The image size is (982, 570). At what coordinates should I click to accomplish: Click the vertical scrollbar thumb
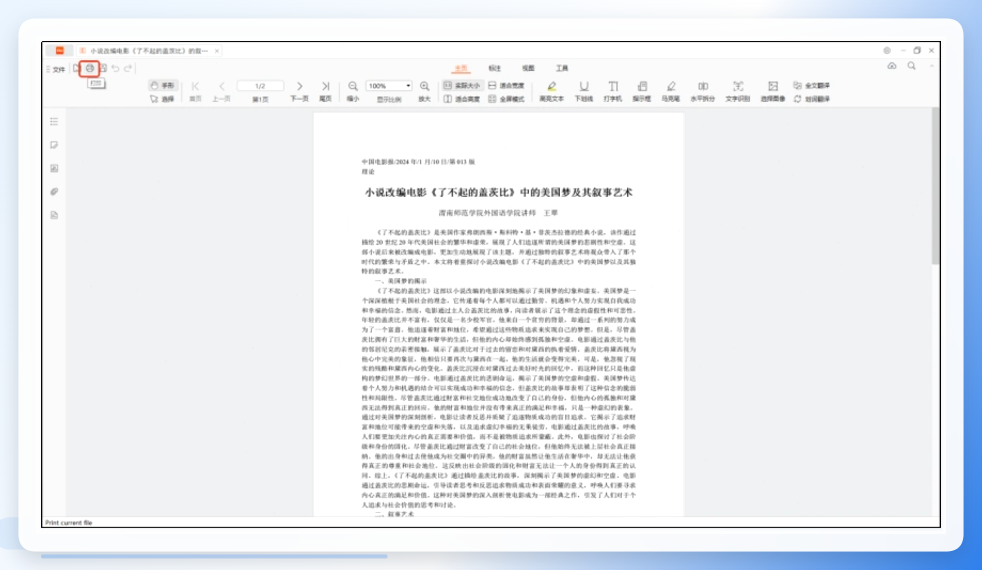(x=935, y=186)
